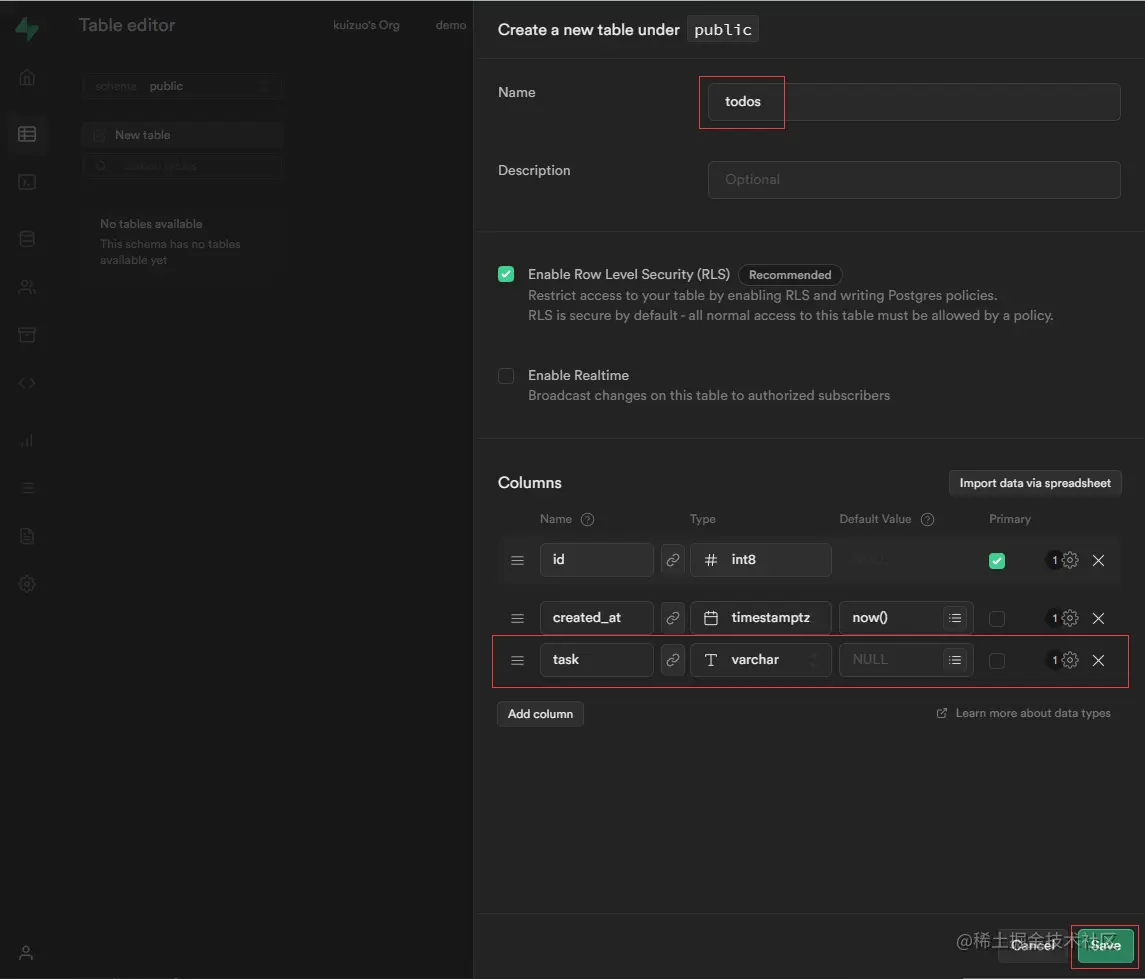Open extra options gear for created_at column

(x=1070, y=618)
